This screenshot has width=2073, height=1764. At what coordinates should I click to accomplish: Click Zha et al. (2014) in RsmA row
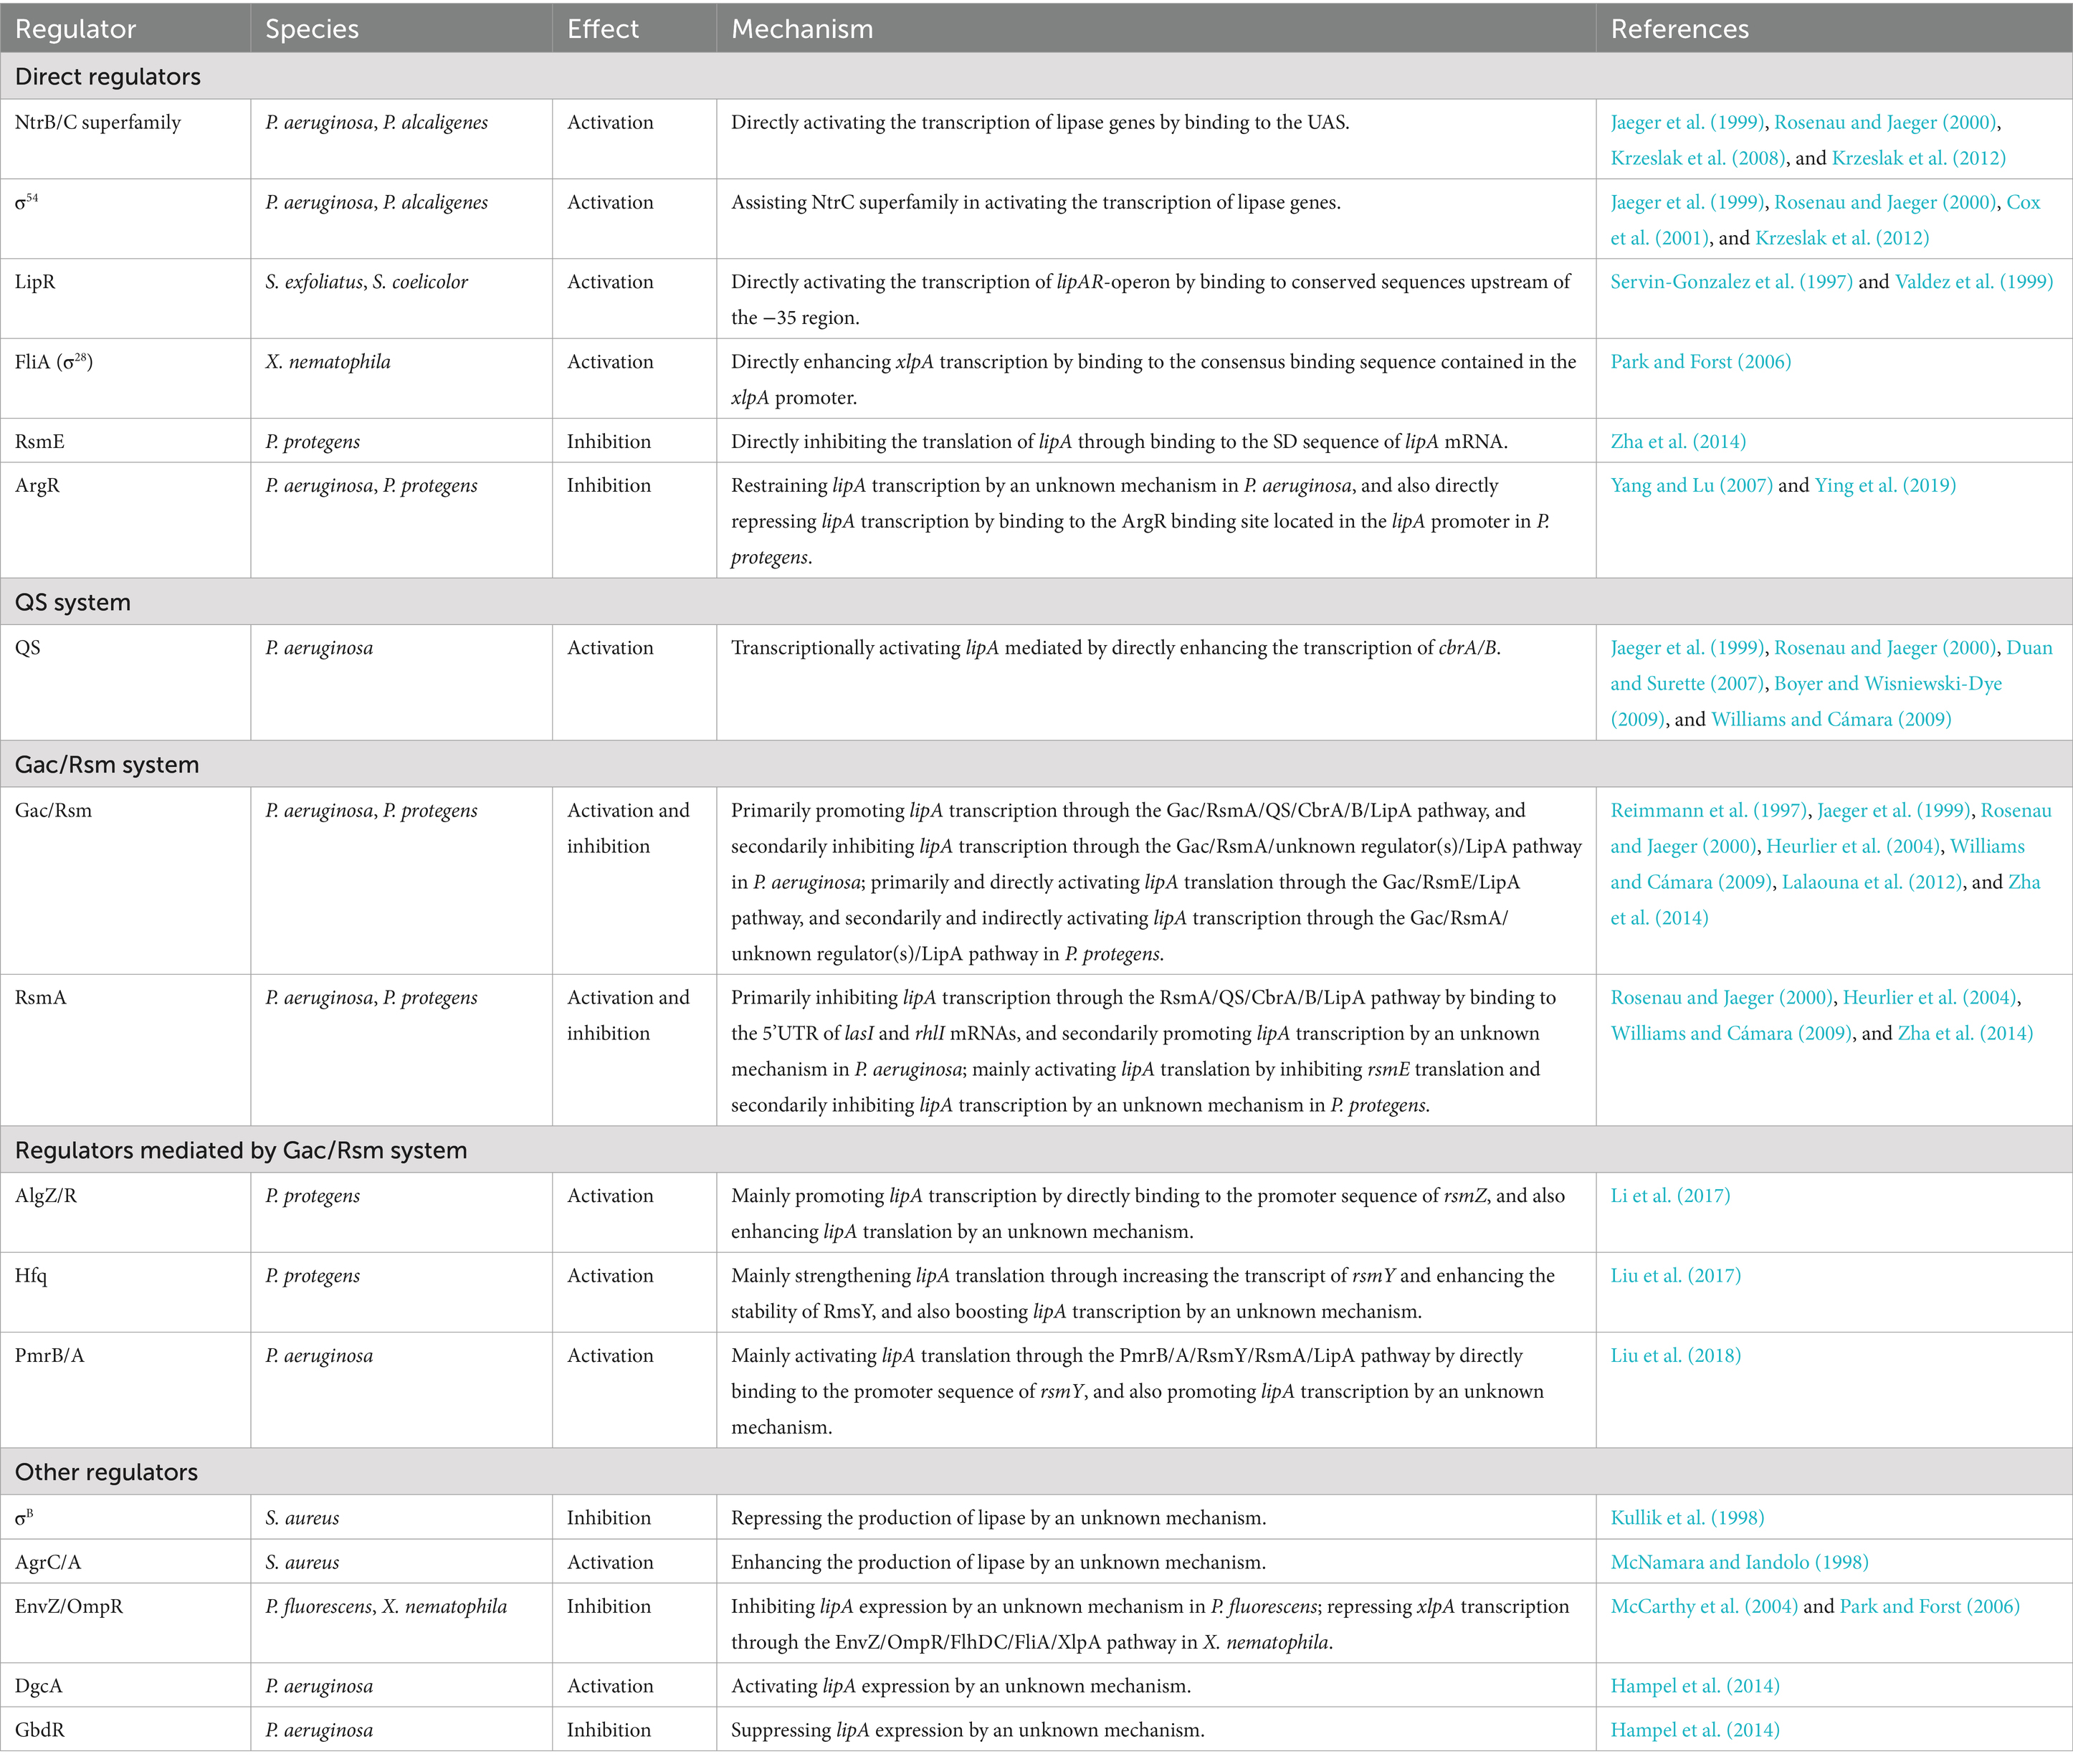click(x=1965, y=1034)
